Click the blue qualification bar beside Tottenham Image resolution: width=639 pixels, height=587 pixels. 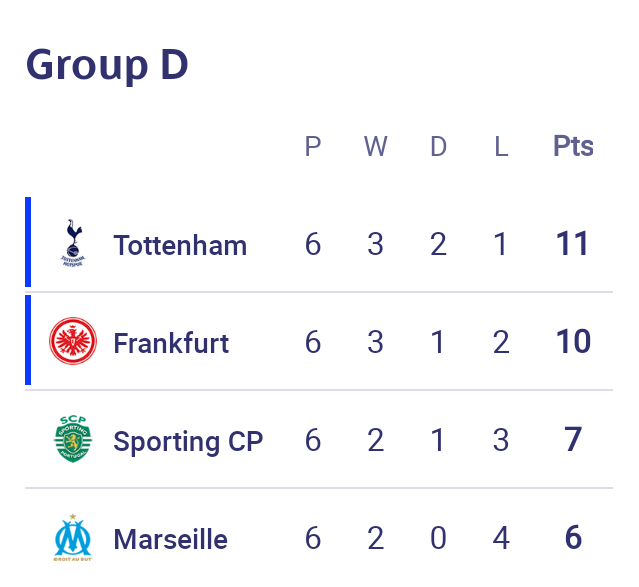click(x=28, y=242)
